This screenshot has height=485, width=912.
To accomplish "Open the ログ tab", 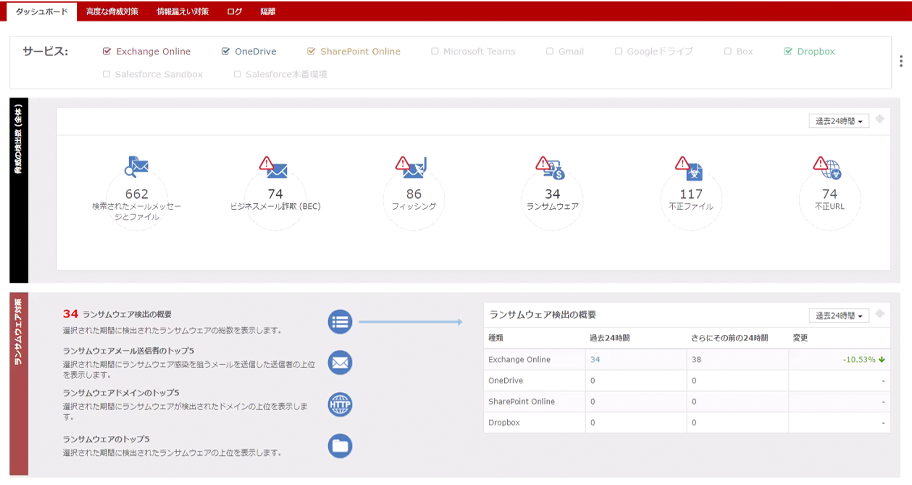I will tap(234, 11).
